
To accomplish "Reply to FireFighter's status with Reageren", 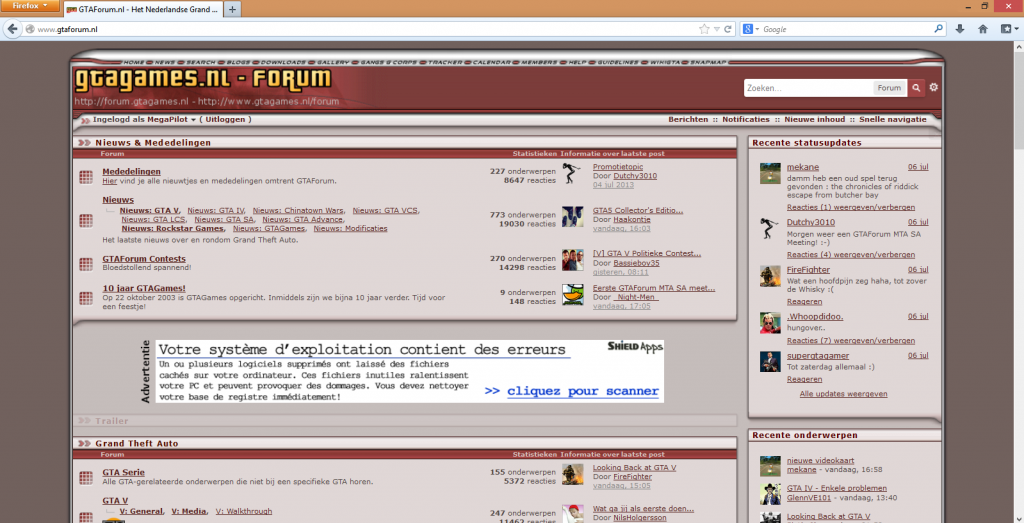I will pos(804,302).
